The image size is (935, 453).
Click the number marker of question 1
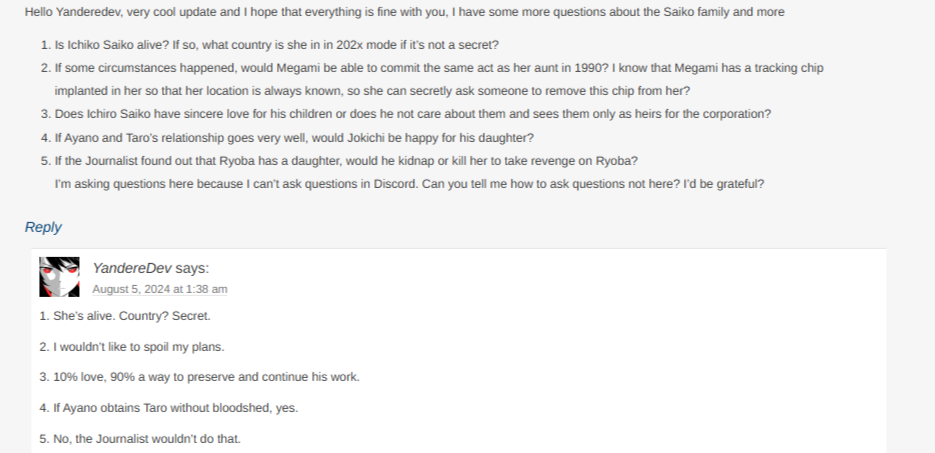pyautogui.click(x=46, y=45)
